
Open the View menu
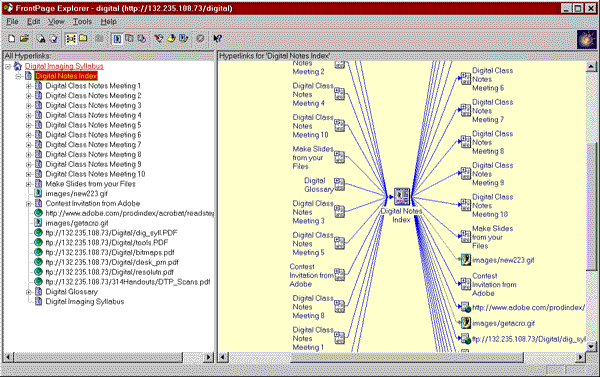56,22
